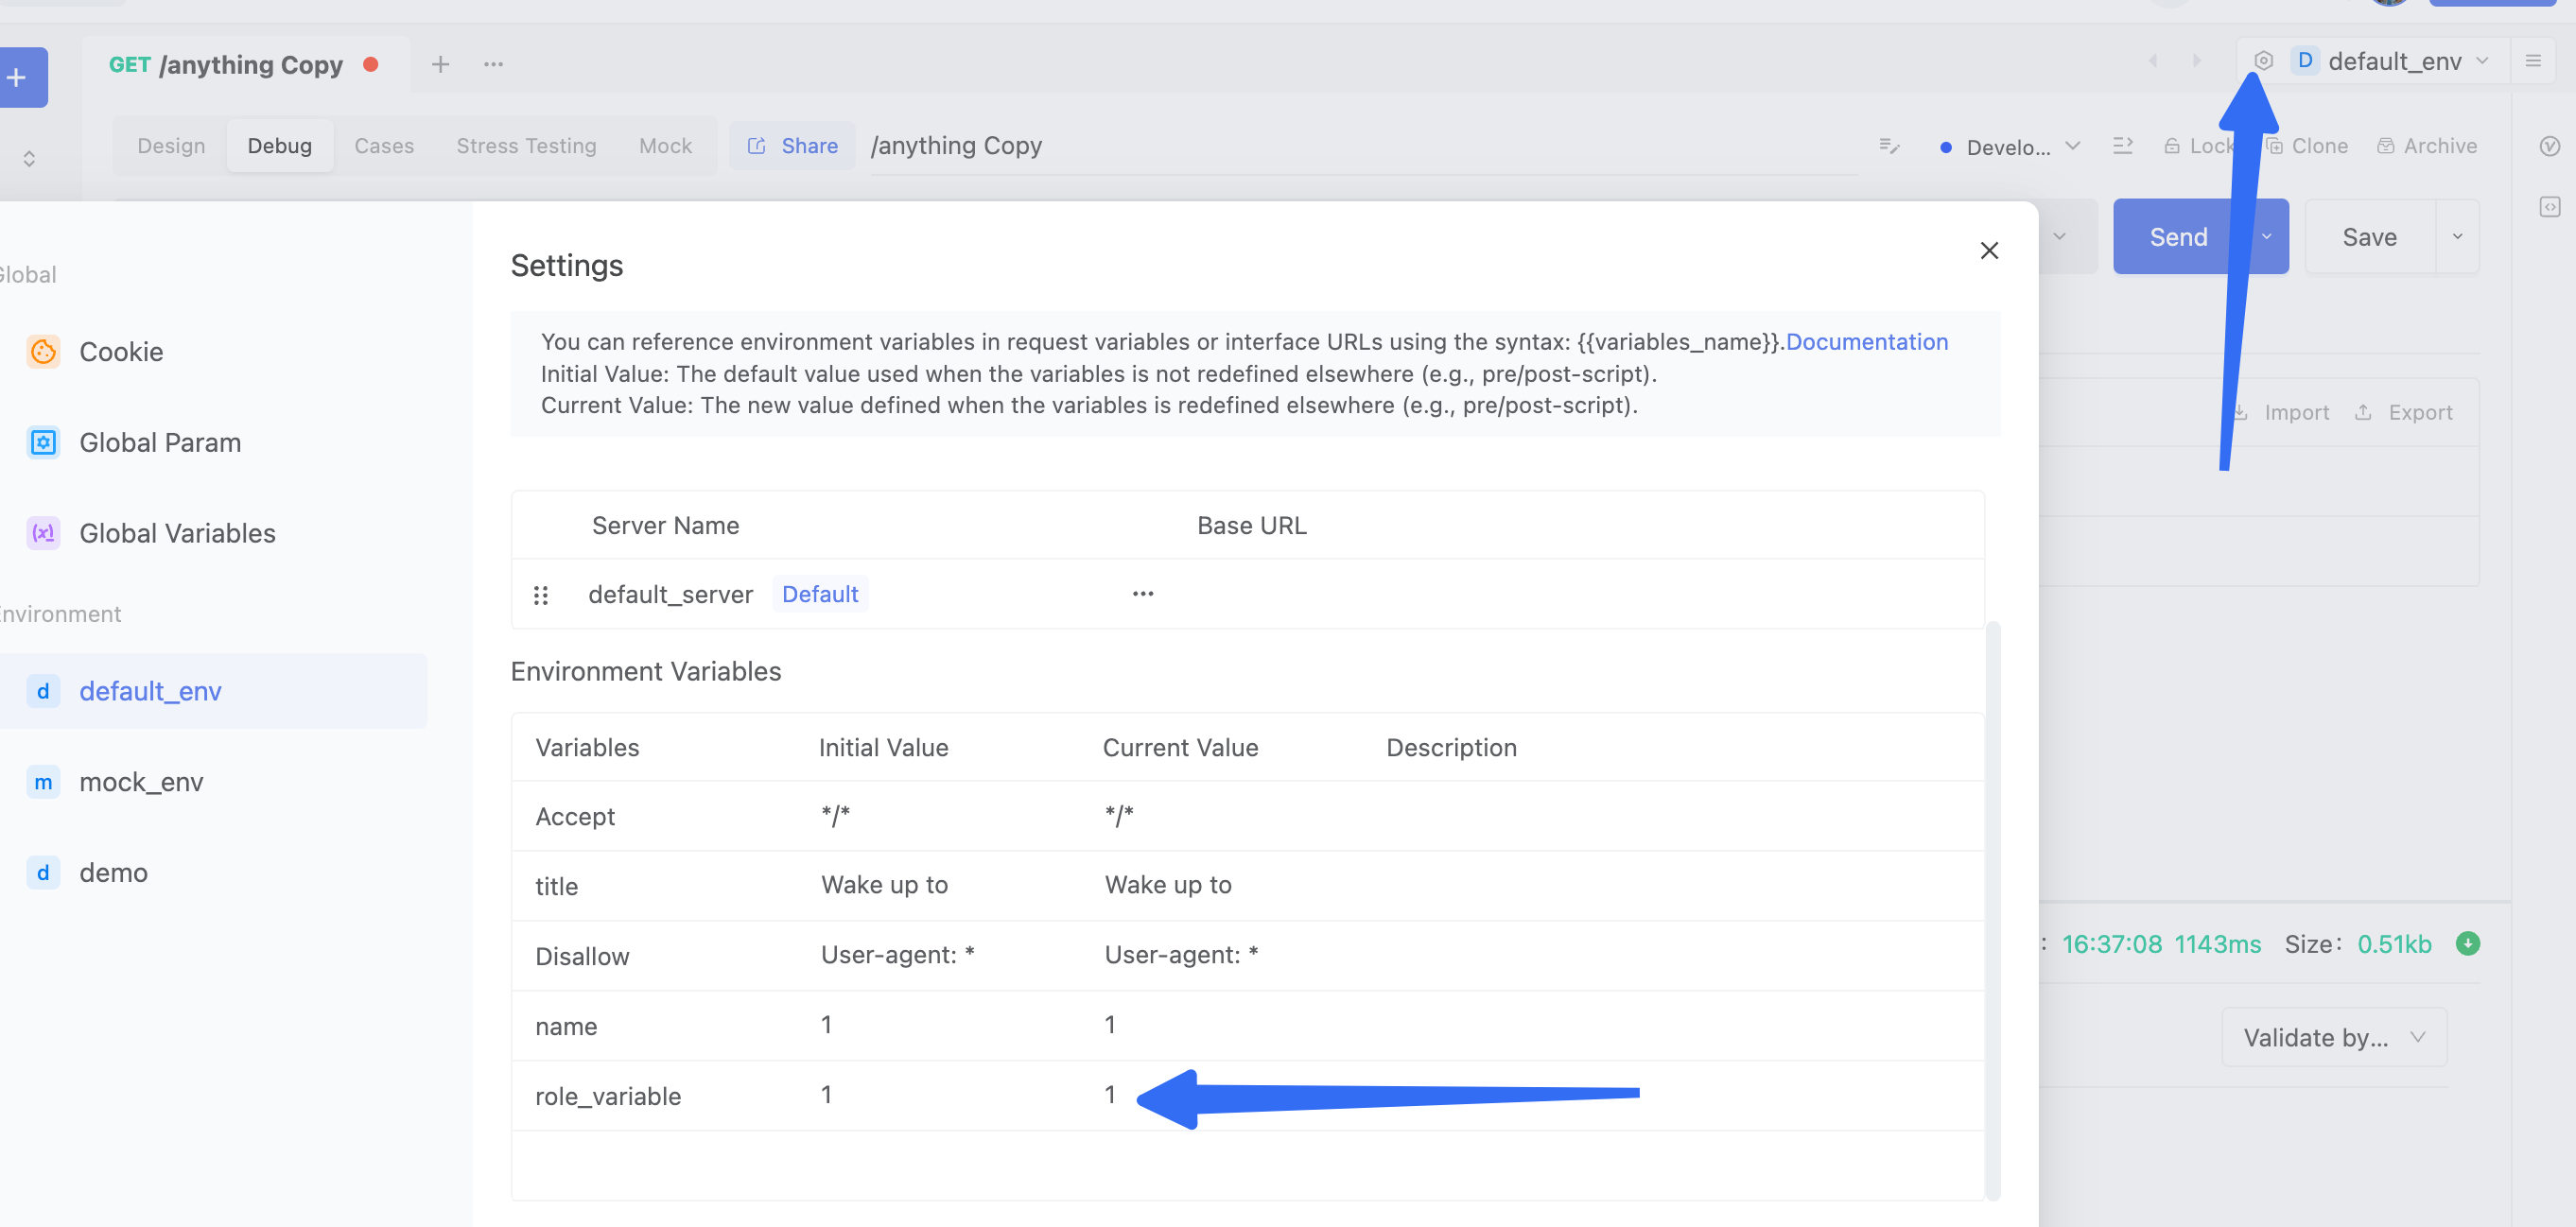Image resolution: width=2576 pixels, height=1227 pixels.
Task: Click the Global Param icon
Action: 43,442
